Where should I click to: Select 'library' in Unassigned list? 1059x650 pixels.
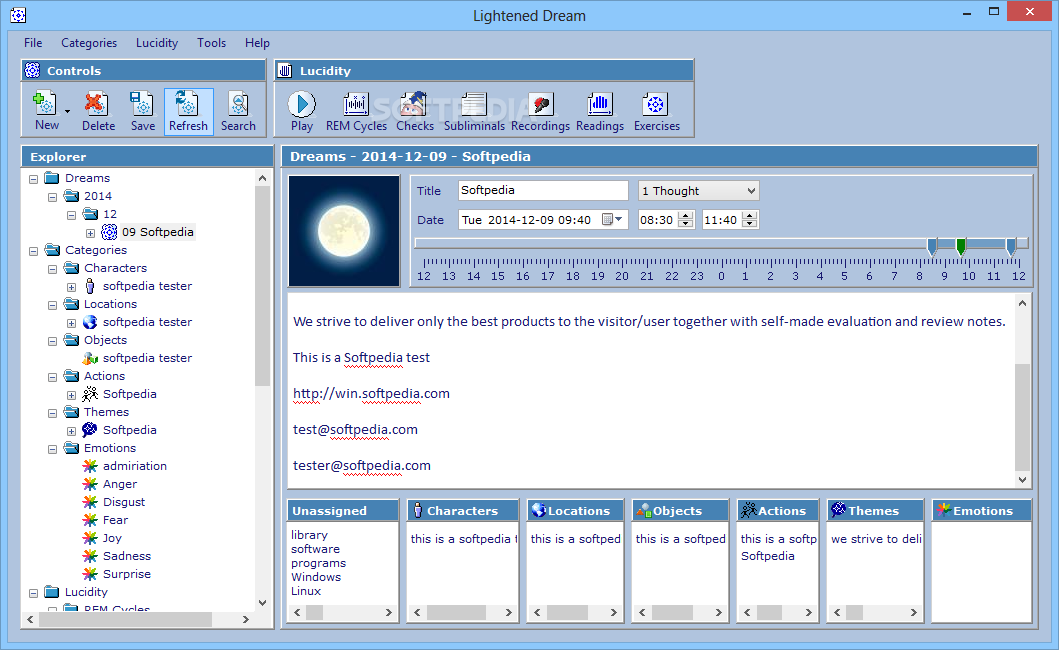click(309, 534)
